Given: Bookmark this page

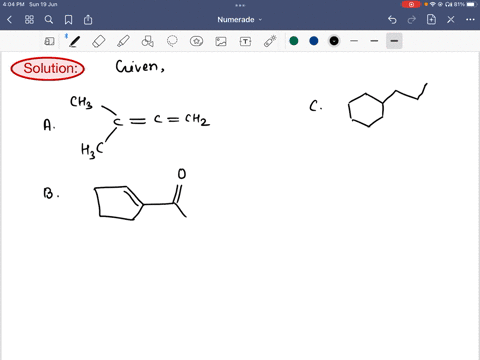Looking at the screenshot, I should pyautogui.click(x=68, y=20).
